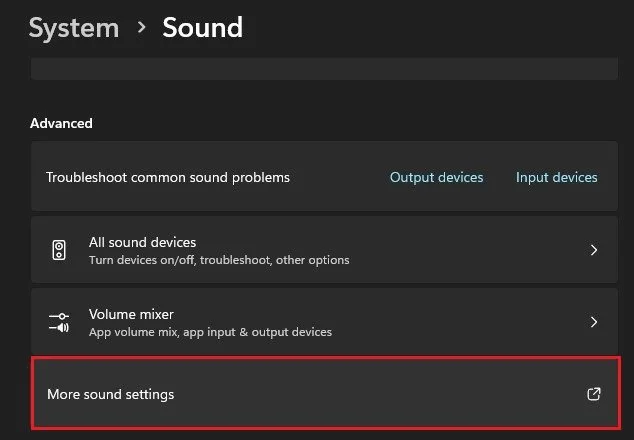This screenshot has height=440, width=634.
Task: Click the external link icon for More sound settings
Action: [593, 394]
